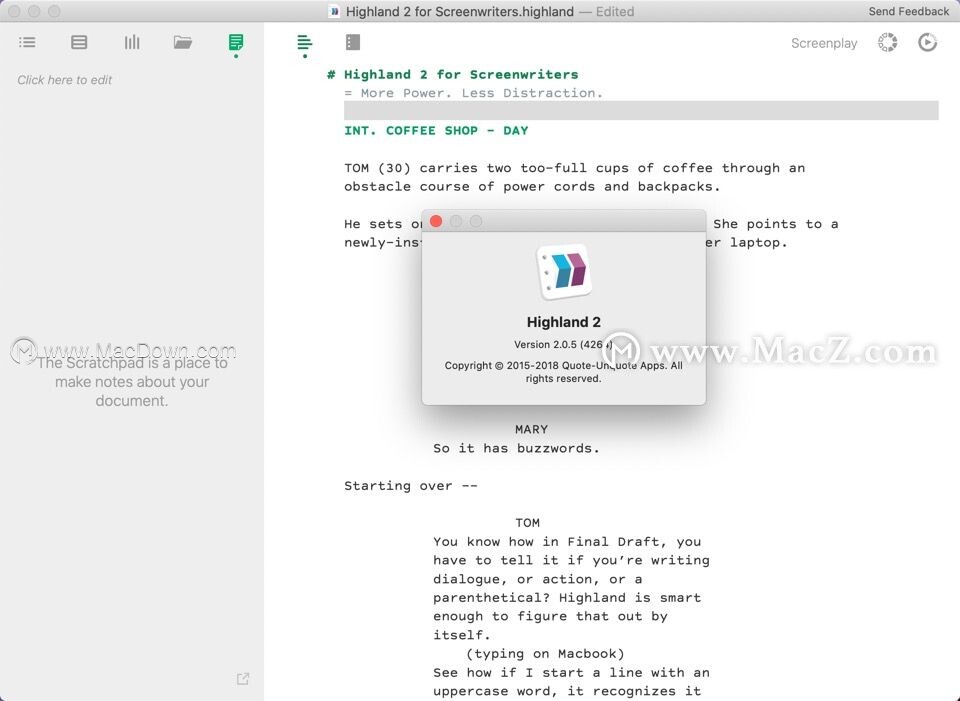Switch to the green text editor view icon

(304, 43)
